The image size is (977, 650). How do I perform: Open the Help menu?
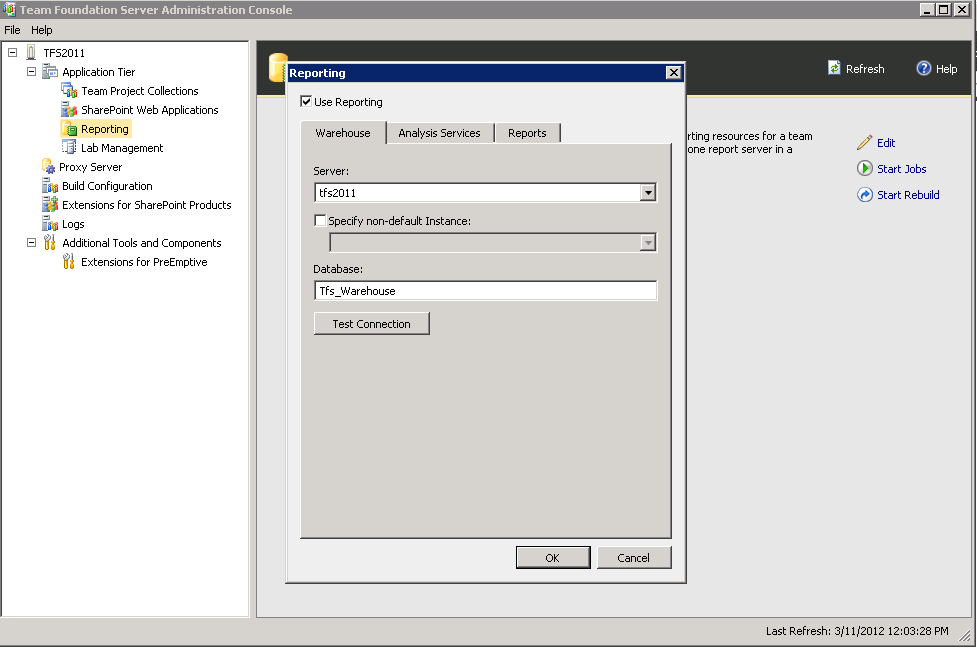[42, 30]
